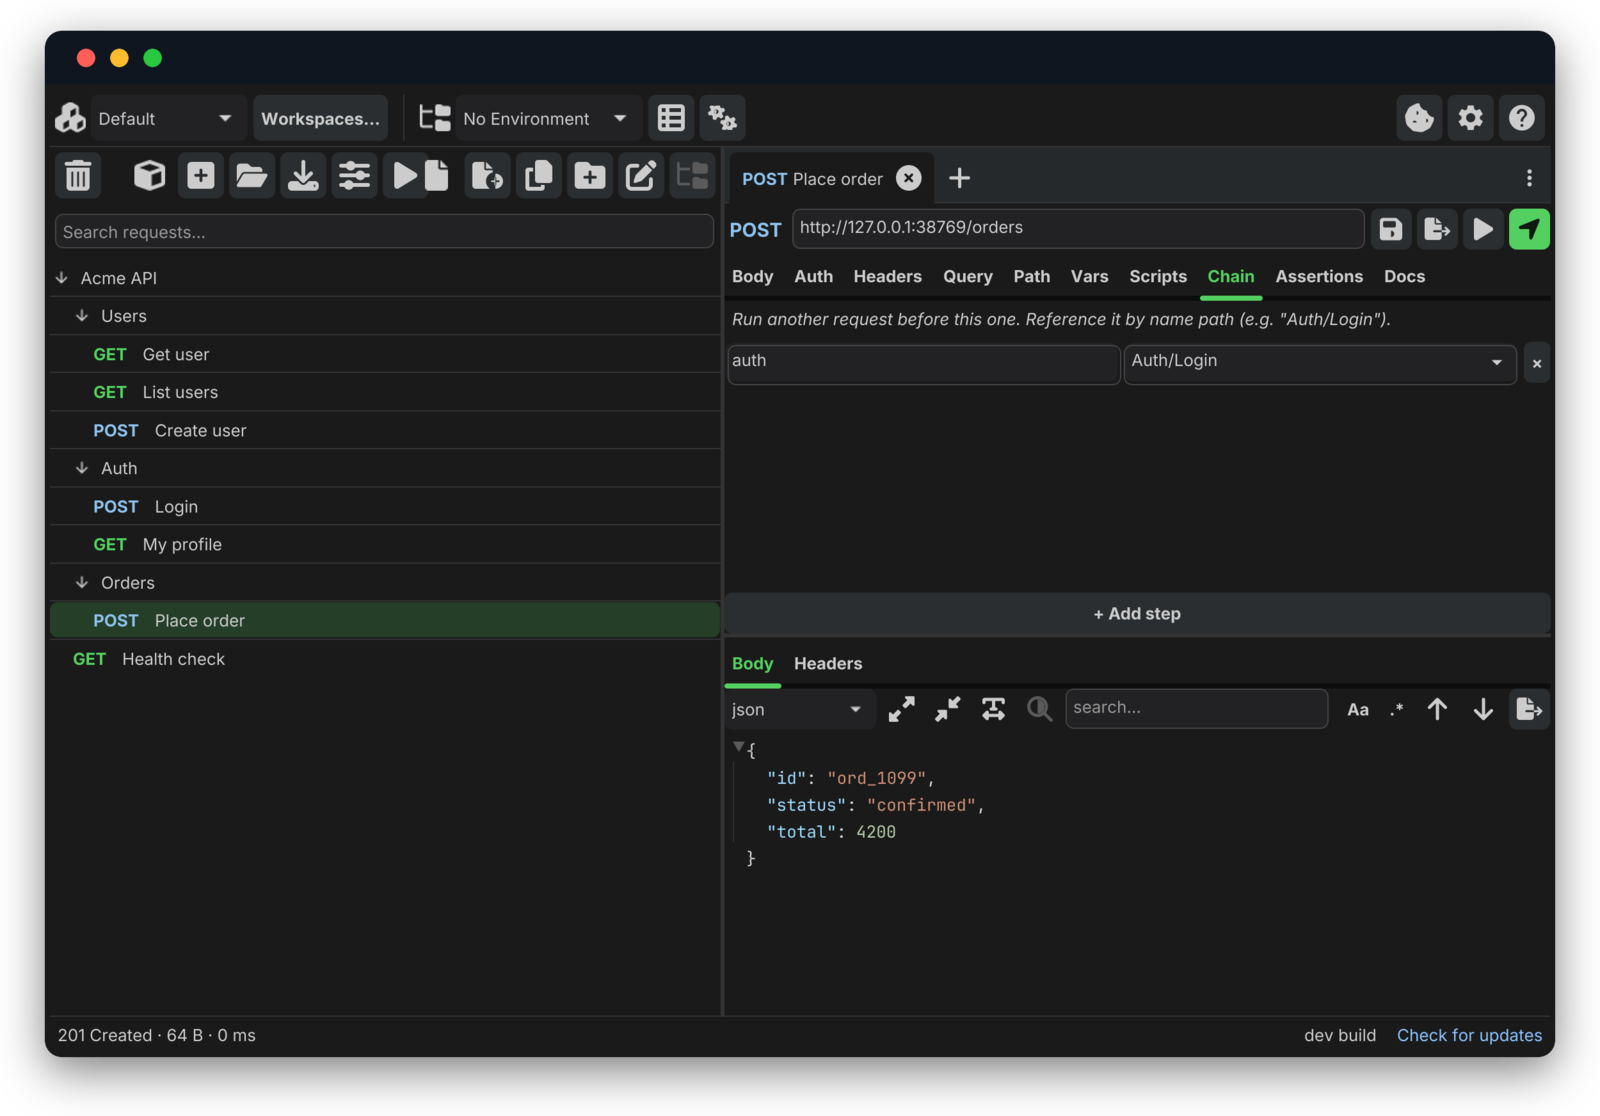Click the trash delete icon in sidebar toolbar
This screenshot has width=1600, height=1116.
[x=77, y=176]
